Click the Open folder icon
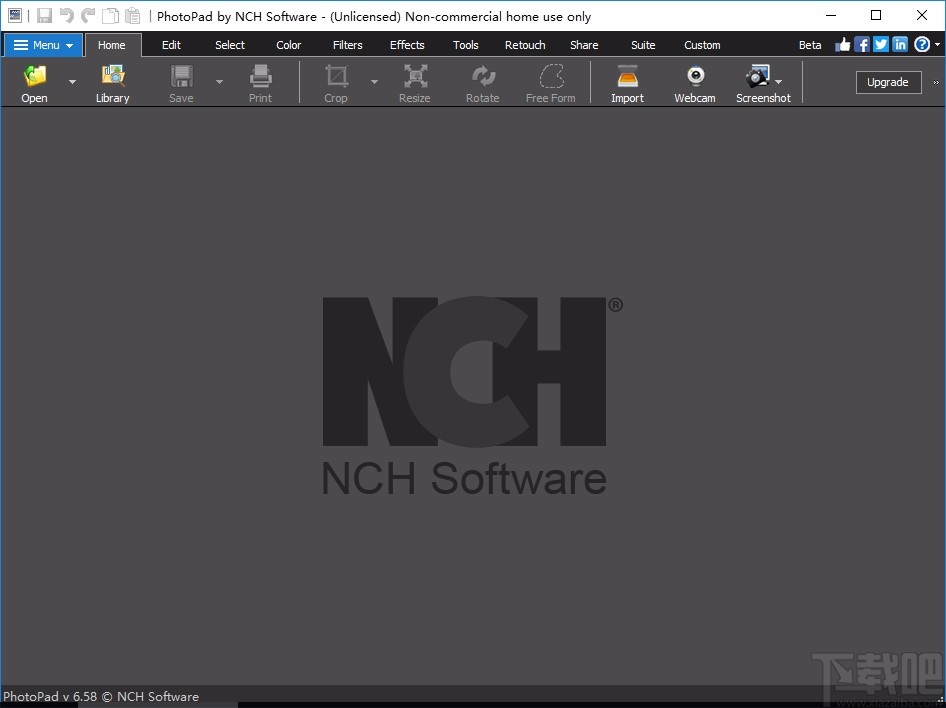The width and height of the screenshot is (946, 708). pos(34,76)
